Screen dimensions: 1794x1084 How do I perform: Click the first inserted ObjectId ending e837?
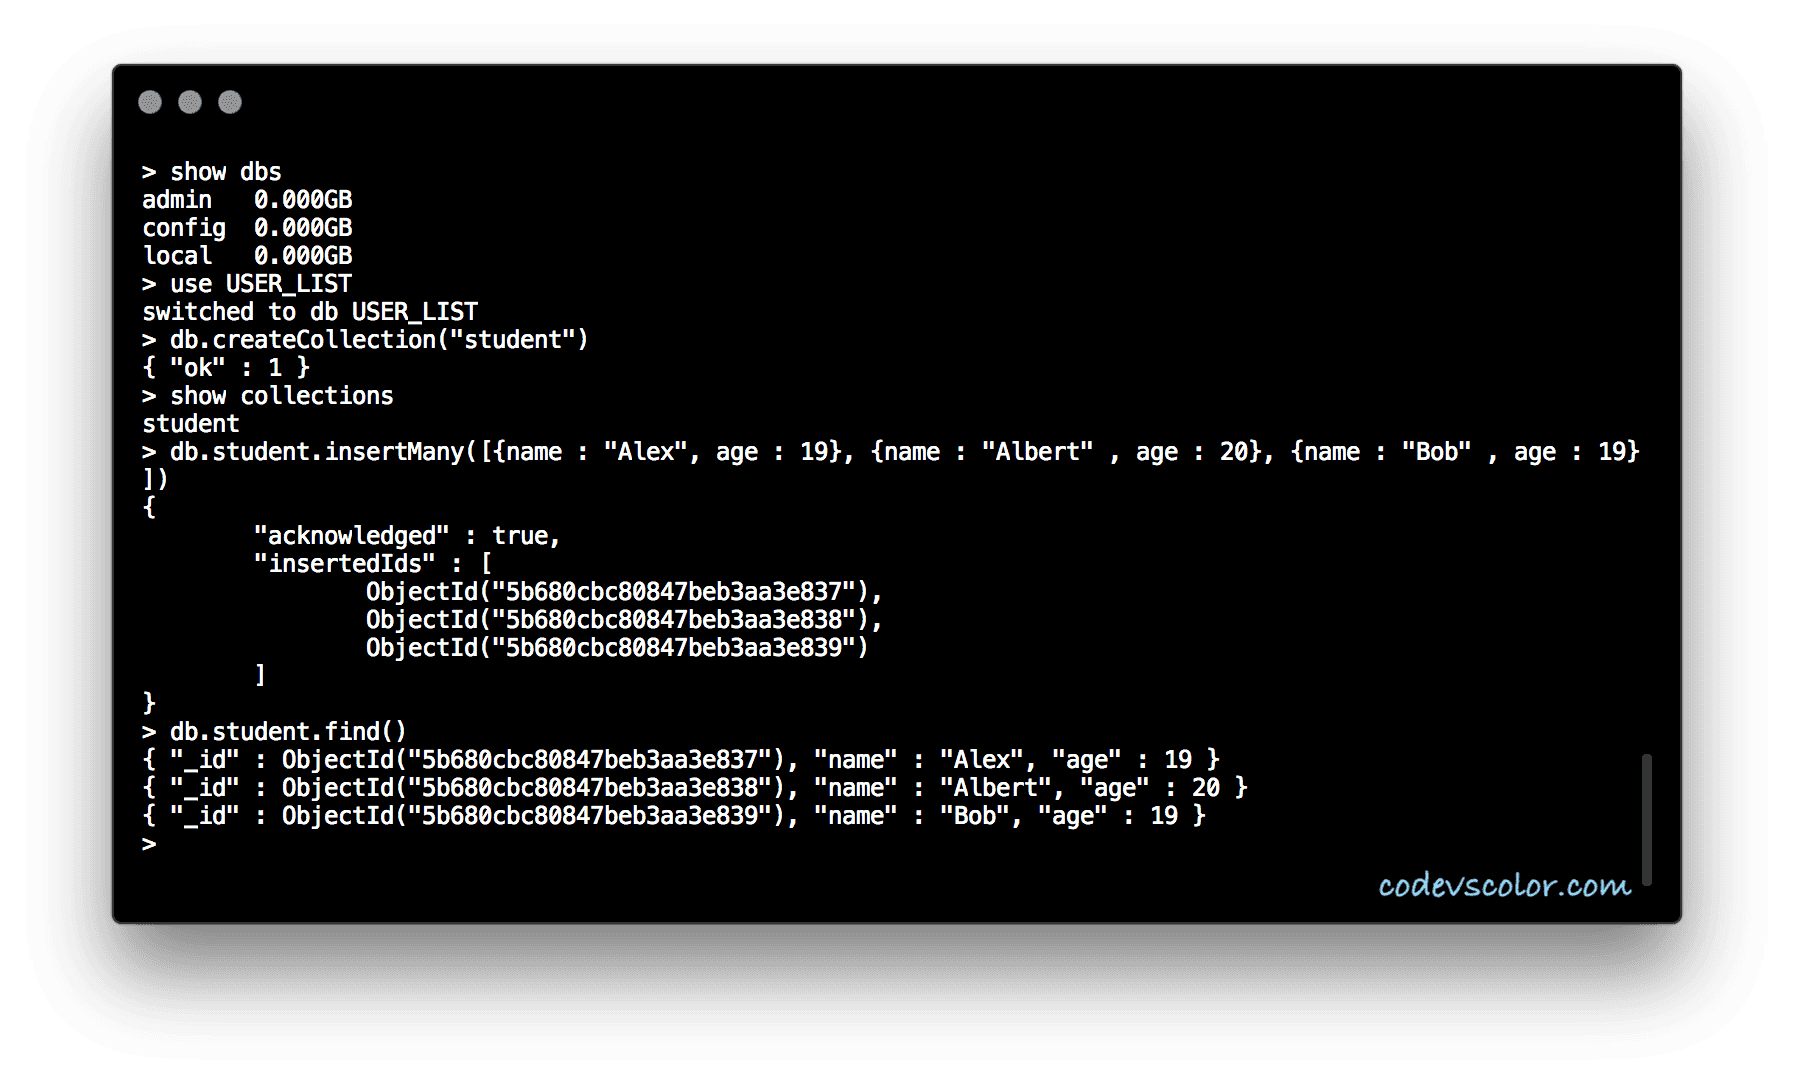[624, 592]
